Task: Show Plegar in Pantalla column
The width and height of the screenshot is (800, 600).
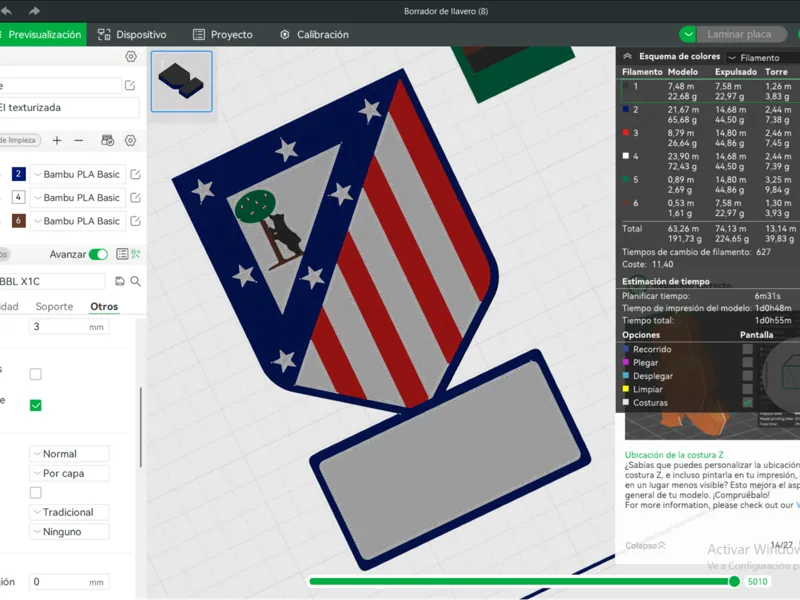Action: [747, 362]
